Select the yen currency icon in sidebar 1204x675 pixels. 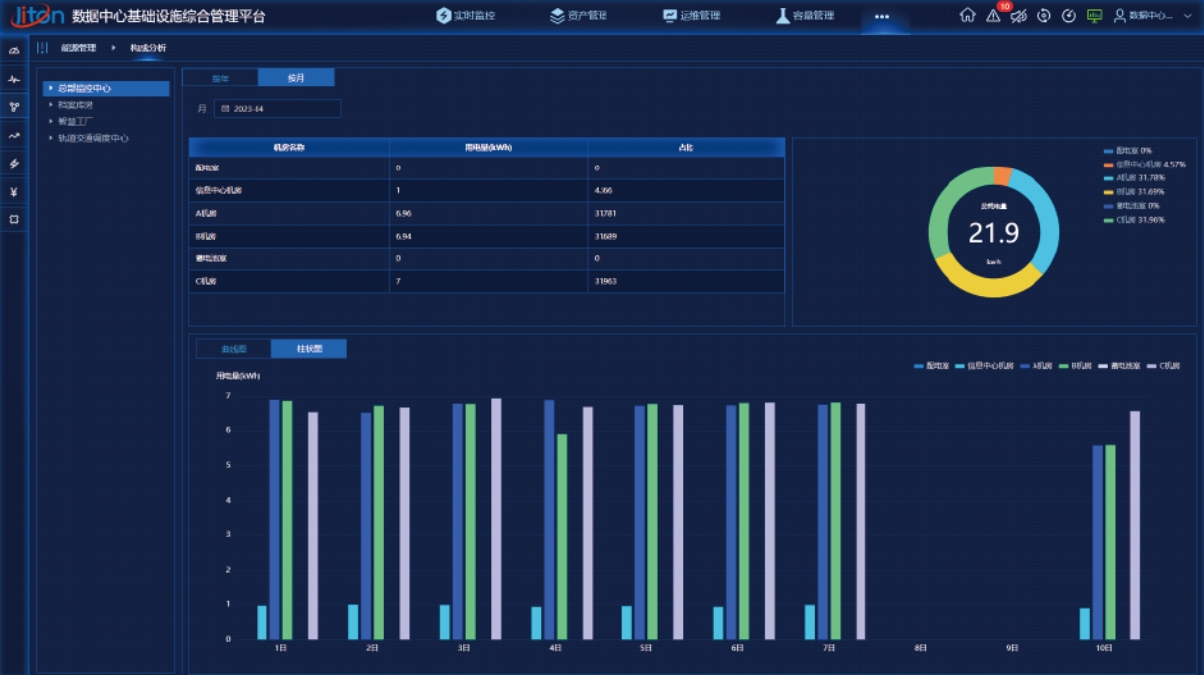pos(14,191)
